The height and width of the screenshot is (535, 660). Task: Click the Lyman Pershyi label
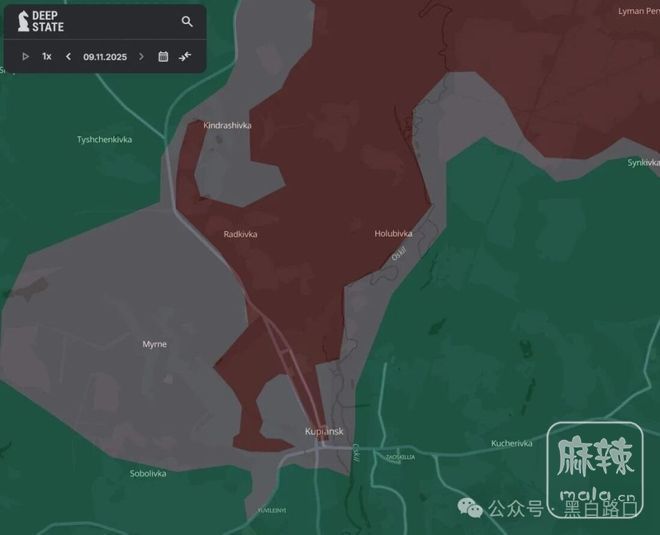[x=638, y=10]
